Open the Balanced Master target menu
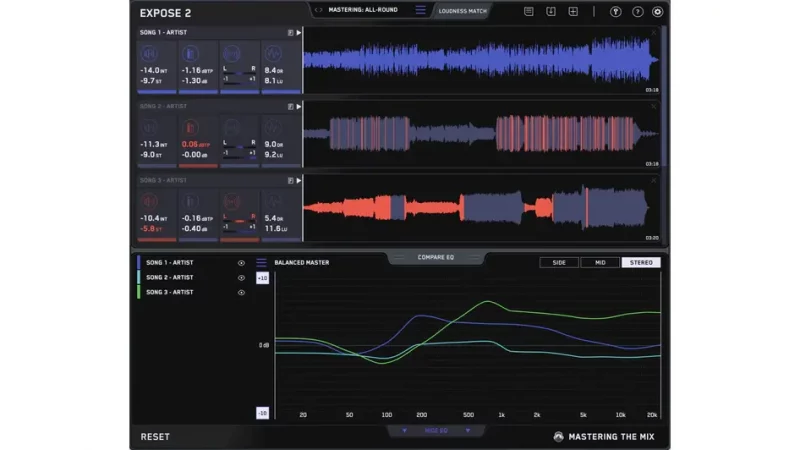800x450 pixels. coord(261,263)
